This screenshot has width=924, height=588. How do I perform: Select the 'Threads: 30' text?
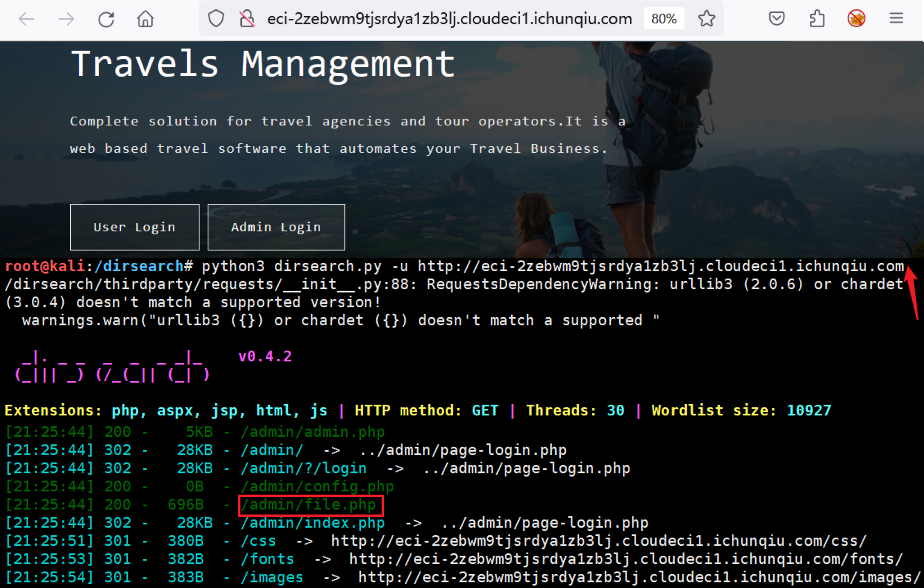575,411
